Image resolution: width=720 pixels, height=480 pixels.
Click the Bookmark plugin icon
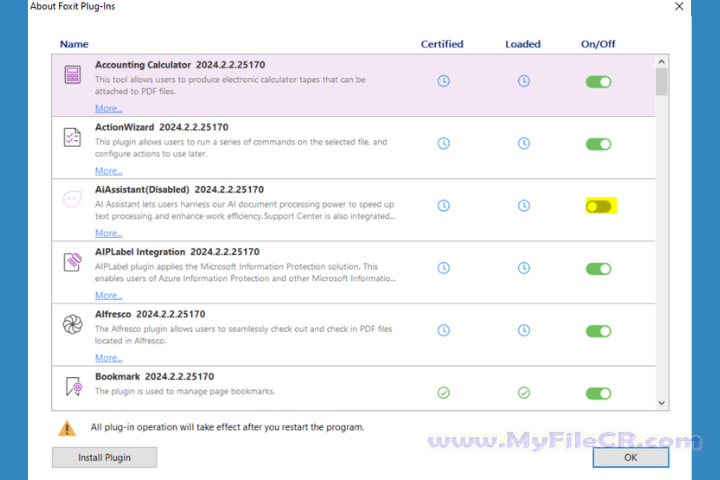(73, 387)
